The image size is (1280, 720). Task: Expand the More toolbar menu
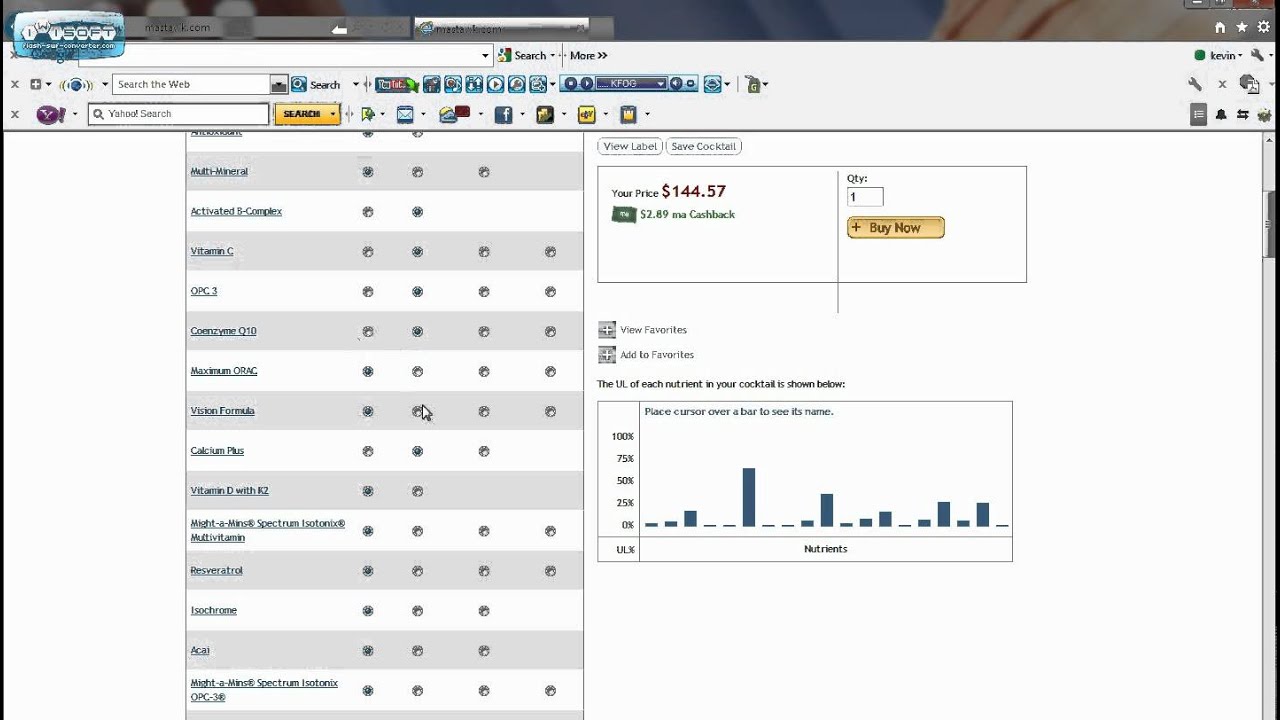point(588,56)
